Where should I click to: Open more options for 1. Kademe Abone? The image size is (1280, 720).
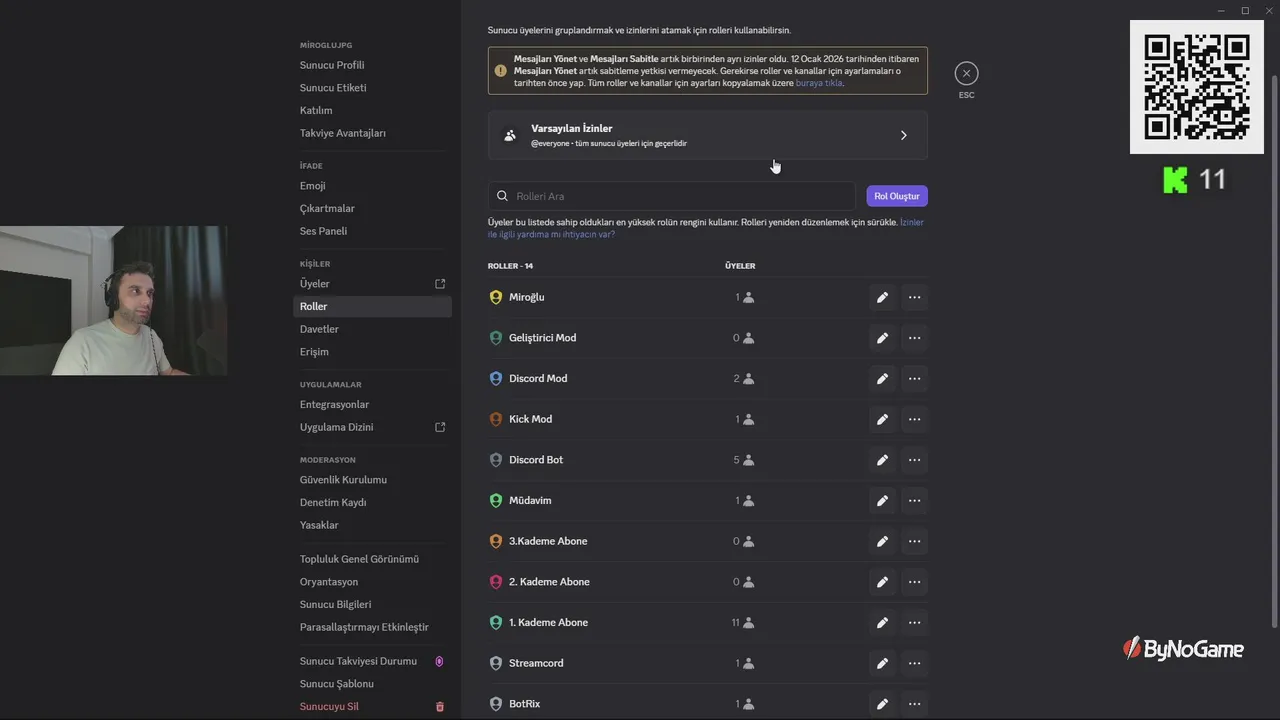pos(914,623)
